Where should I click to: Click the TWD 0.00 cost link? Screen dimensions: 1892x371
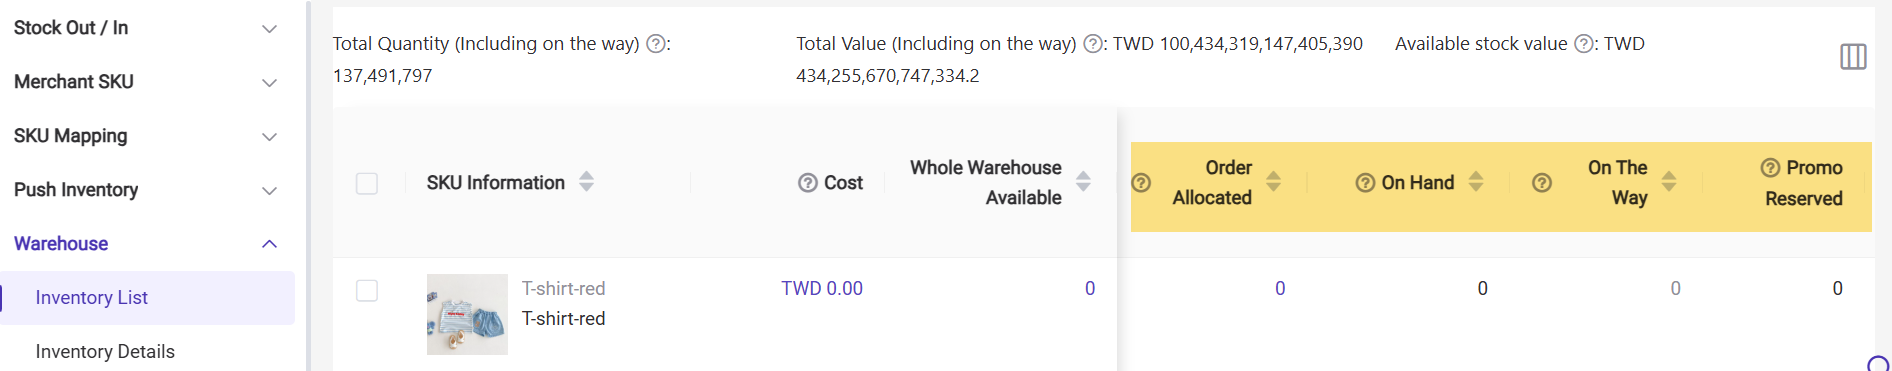pyautogui.click(x=822, y=289)
